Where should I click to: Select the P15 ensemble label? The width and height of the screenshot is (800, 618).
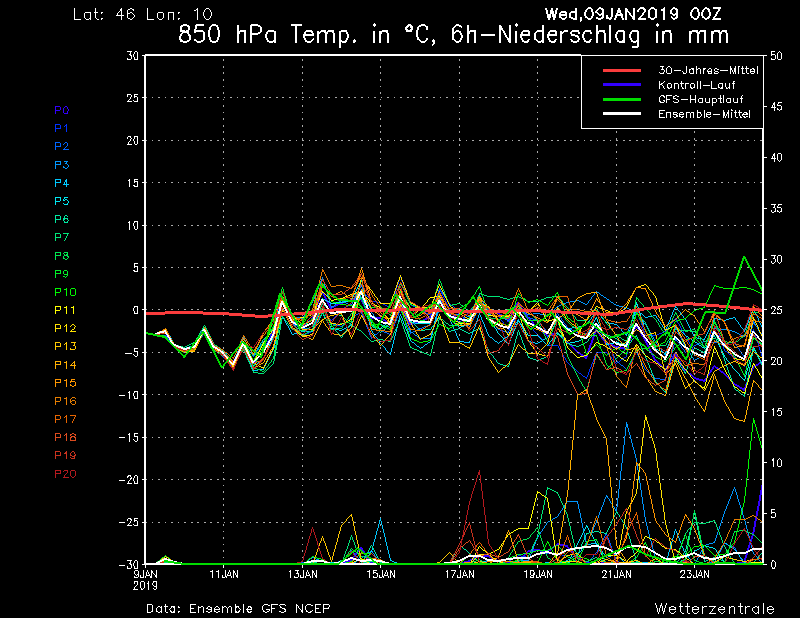click(x=65, y=383)
